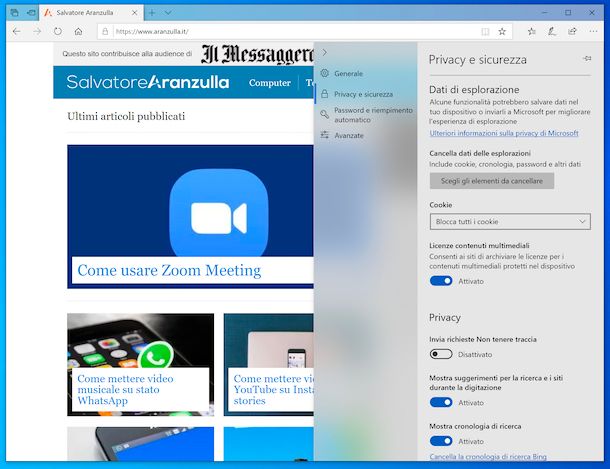Click the Privacy lock icon
This screenshot has width=610, height=469.
tap(324, 94)
